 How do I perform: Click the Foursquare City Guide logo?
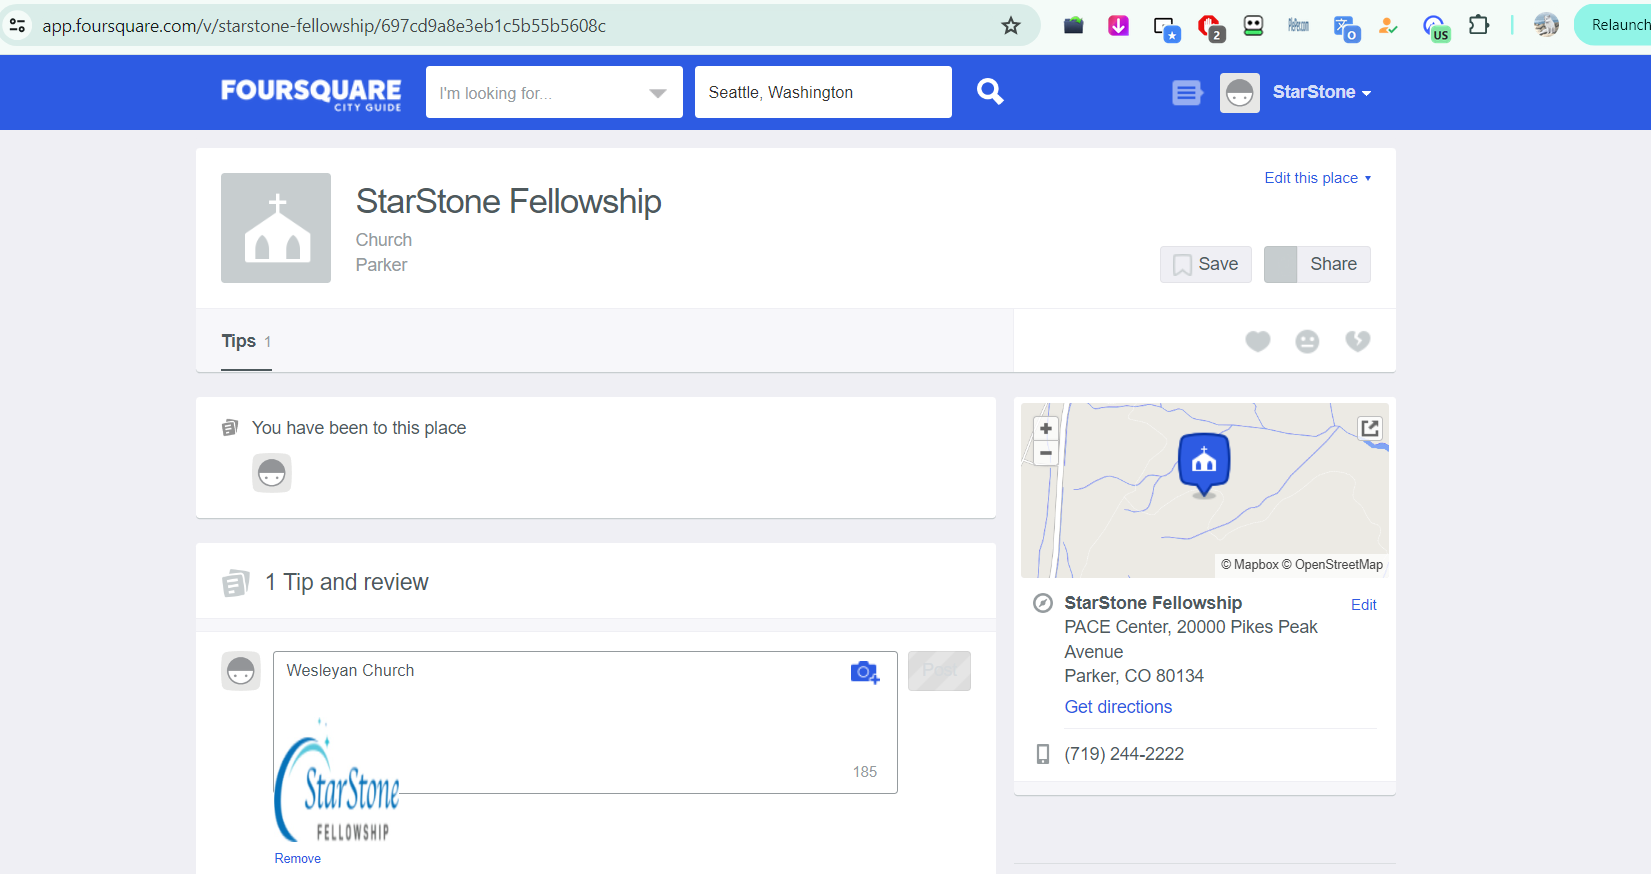pos(311,94)
